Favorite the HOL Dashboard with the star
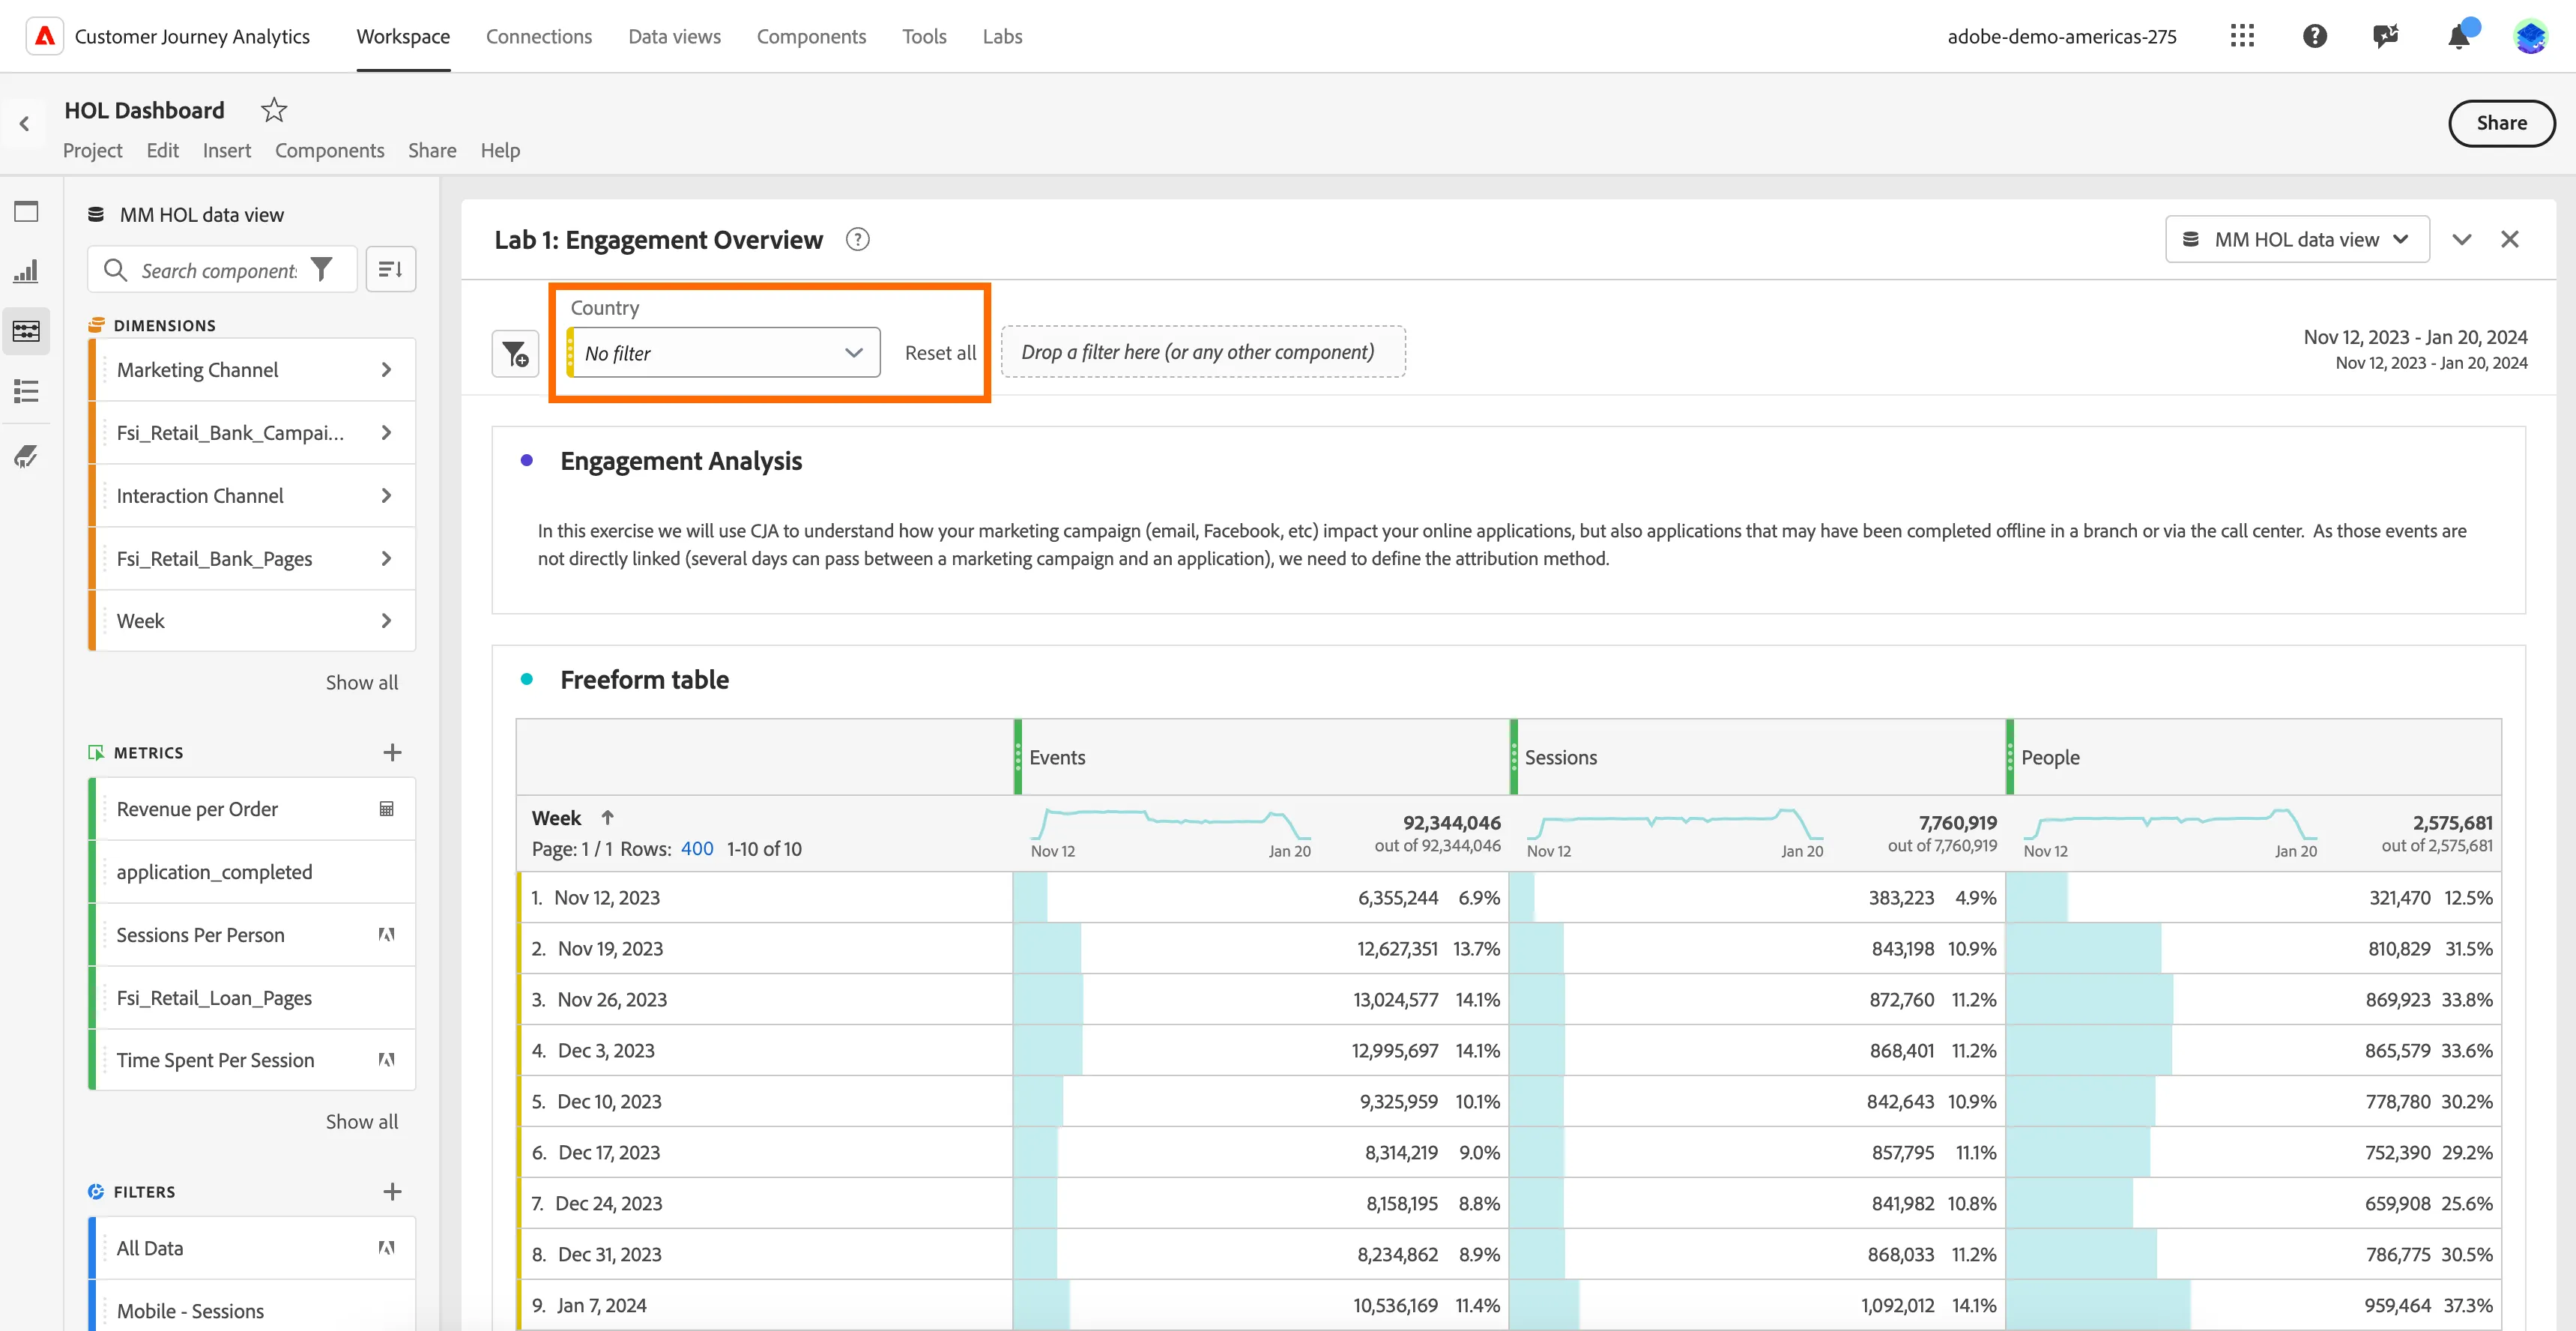 [x=273, y=110]
